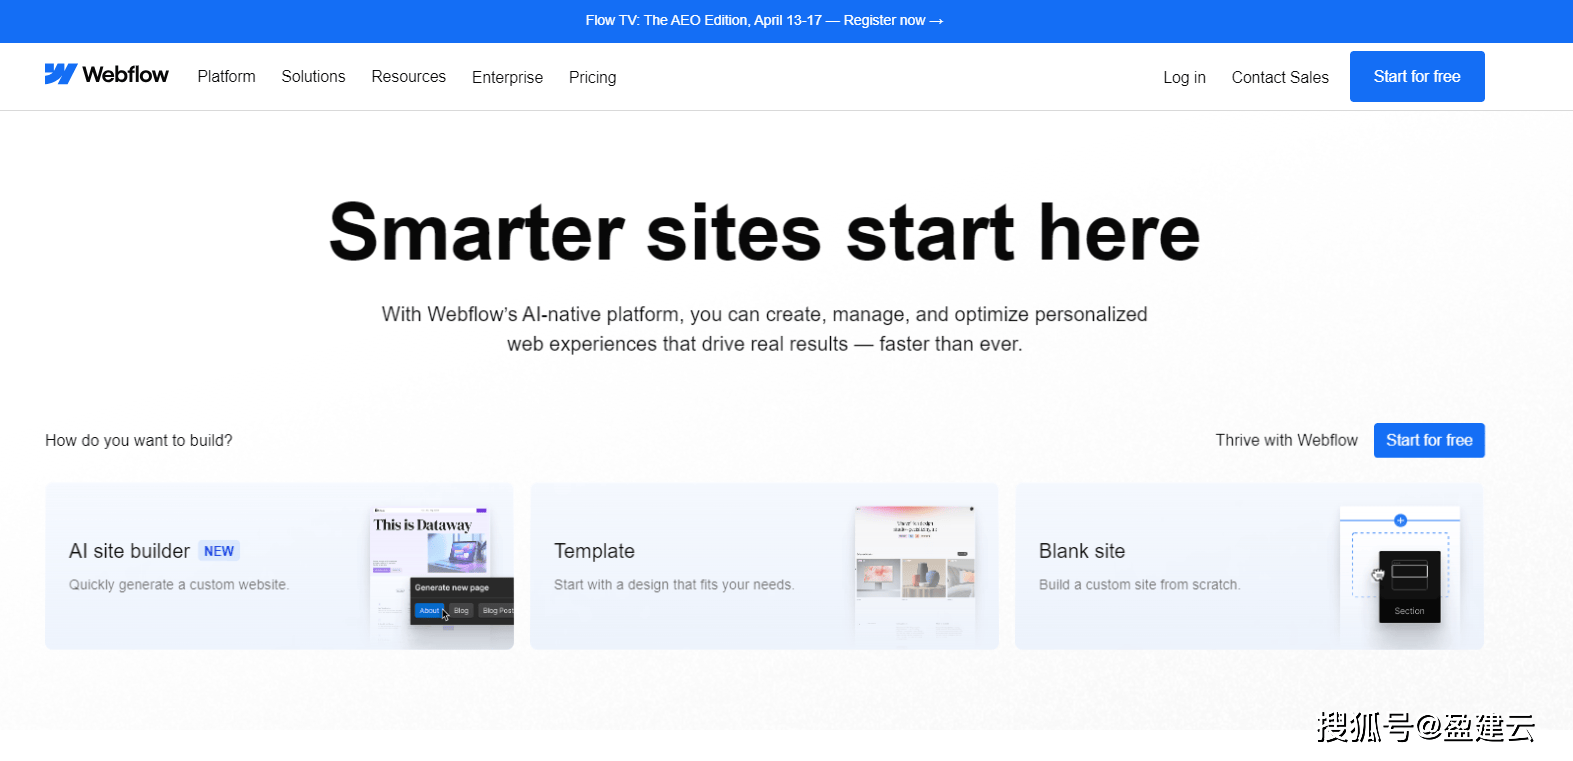Viewport: 1573px width, 761px height.
Task: Open the Pricing page
Action: [x=592, y=77]
